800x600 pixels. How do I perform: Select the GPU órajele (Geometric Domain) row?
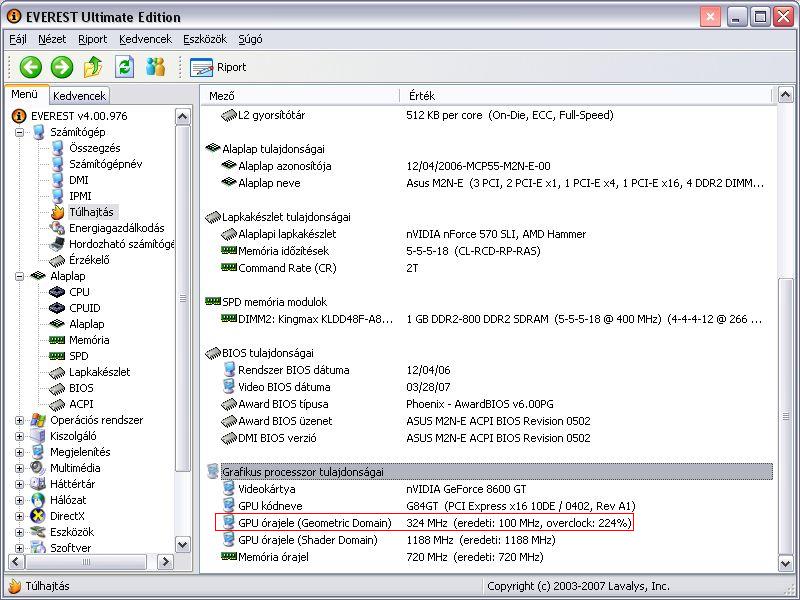(423, 523)
